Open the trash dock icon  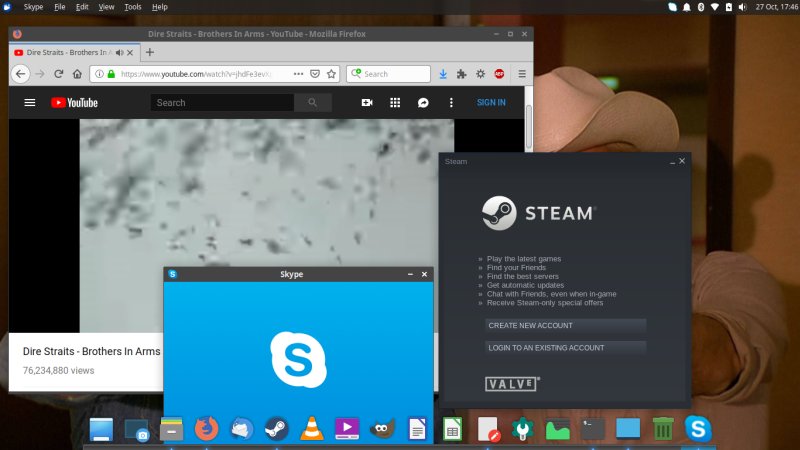point(663,429)
